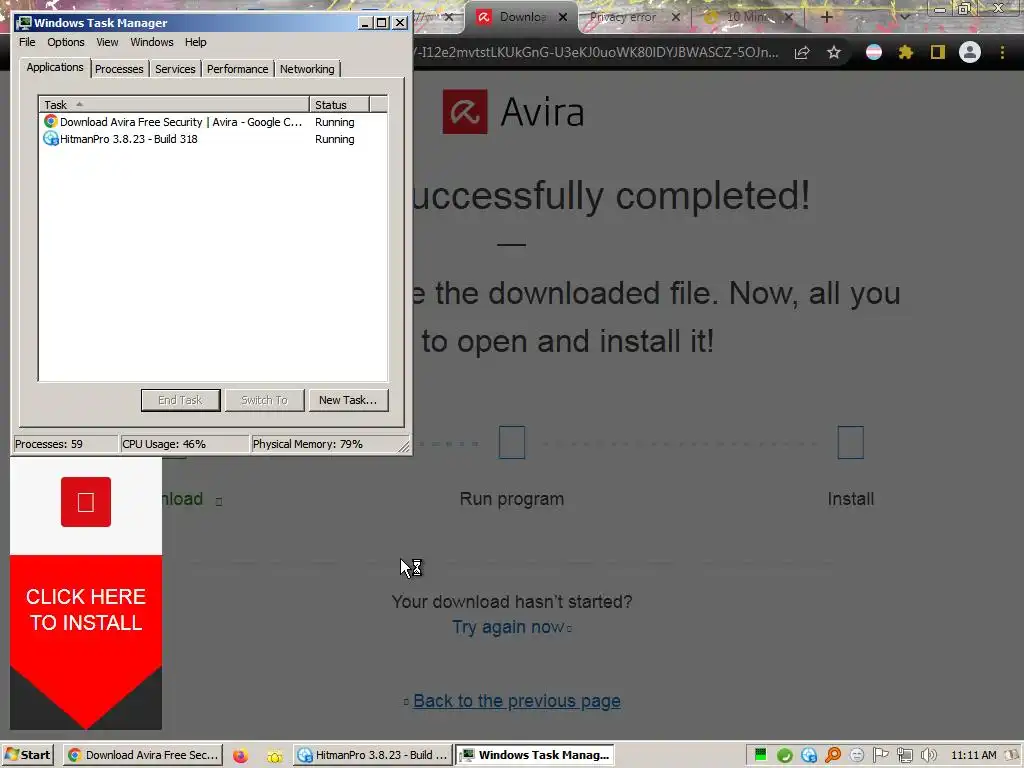Switch to the Networking tab
This screenshot has width=1024, height=768.
(307, 69)
